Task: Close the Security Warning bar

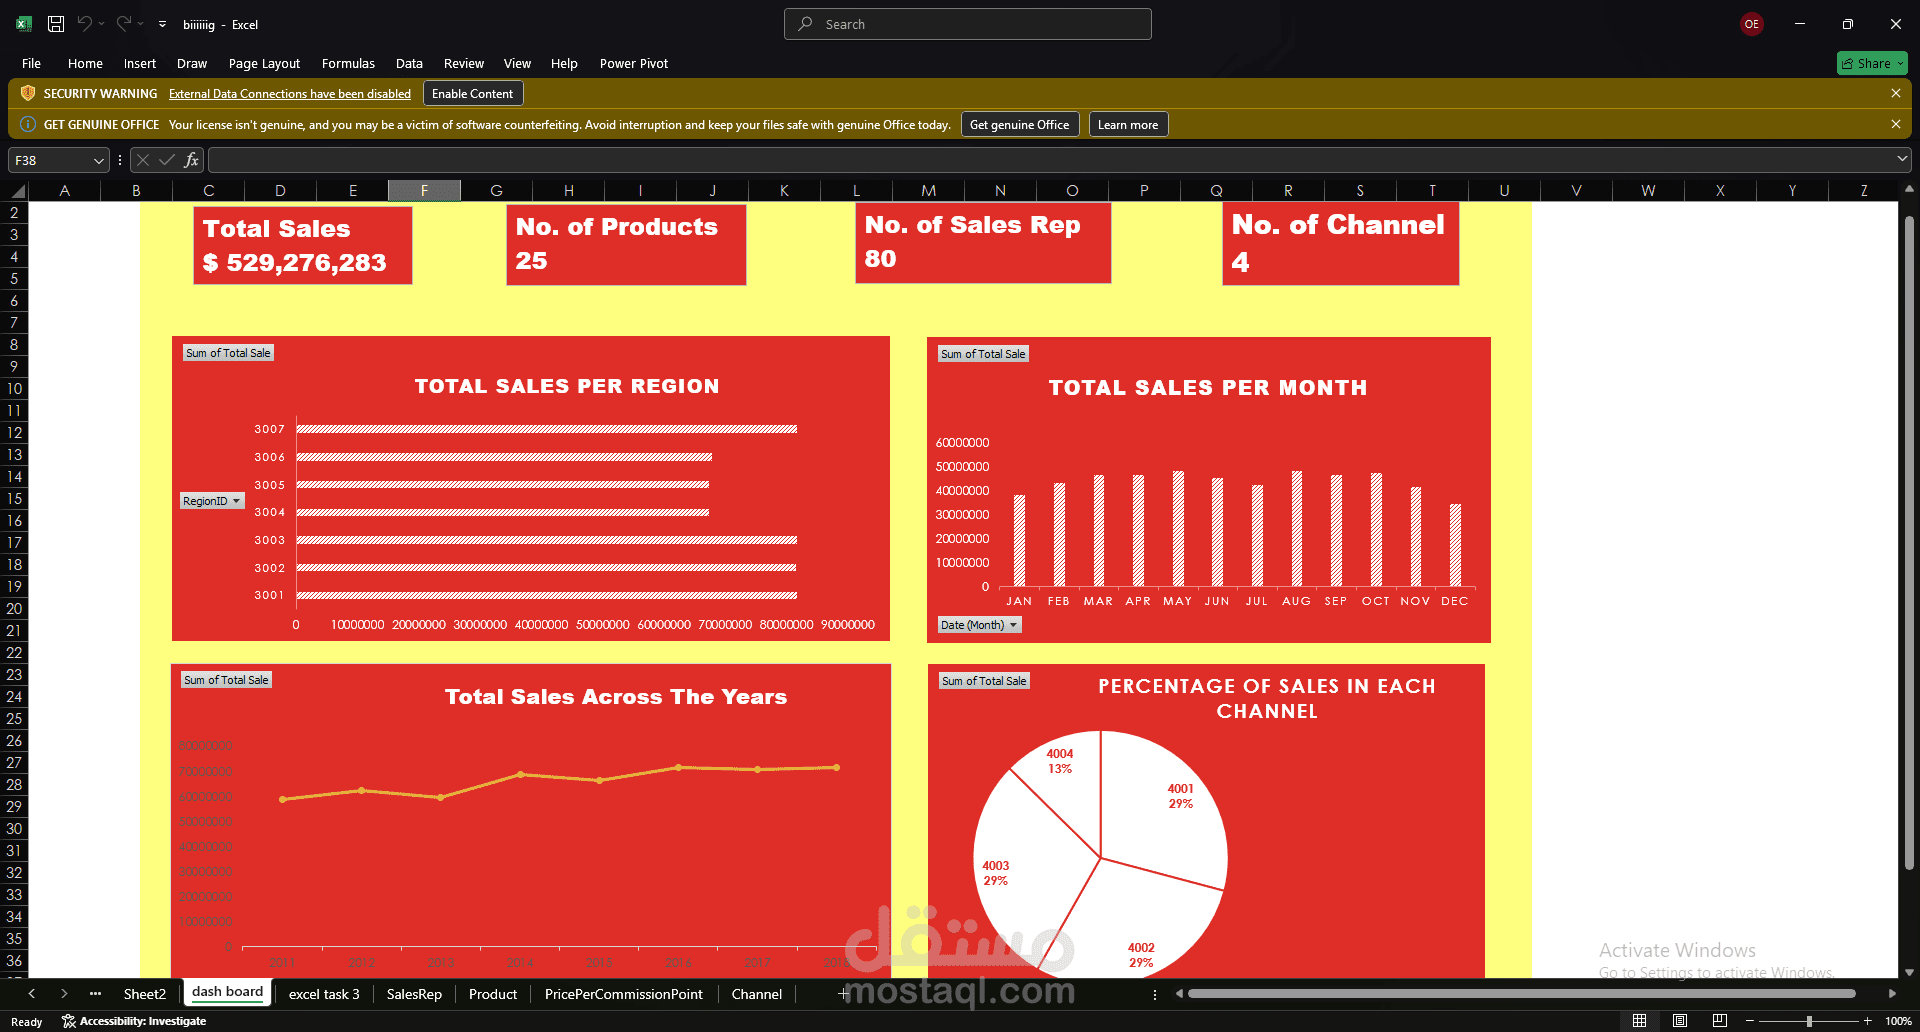Action: (x=1895, y=93)
